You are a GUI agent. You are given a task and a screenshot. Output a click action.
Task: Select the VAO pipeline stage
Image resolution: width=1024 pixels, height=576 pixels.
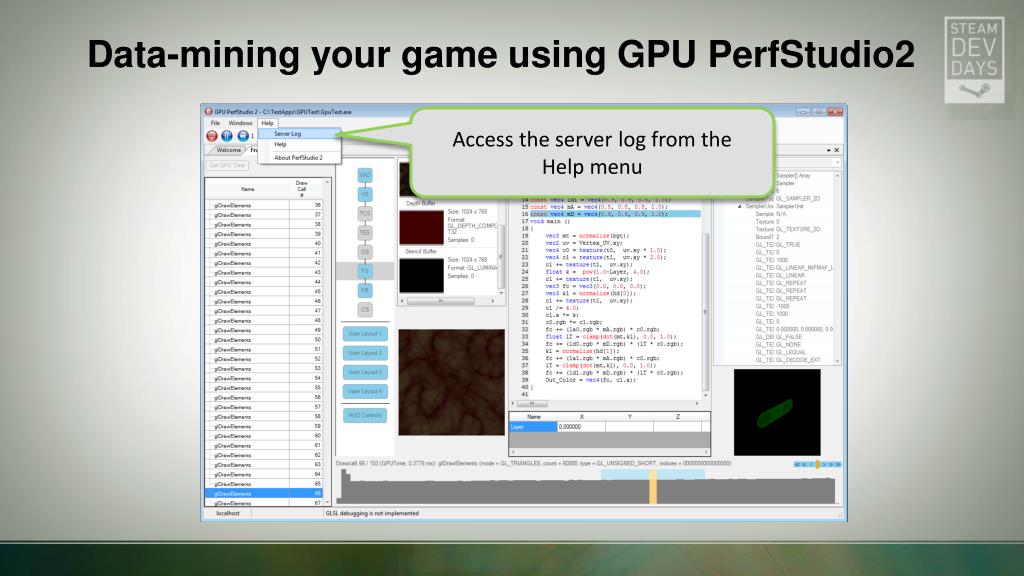point(365,175)
